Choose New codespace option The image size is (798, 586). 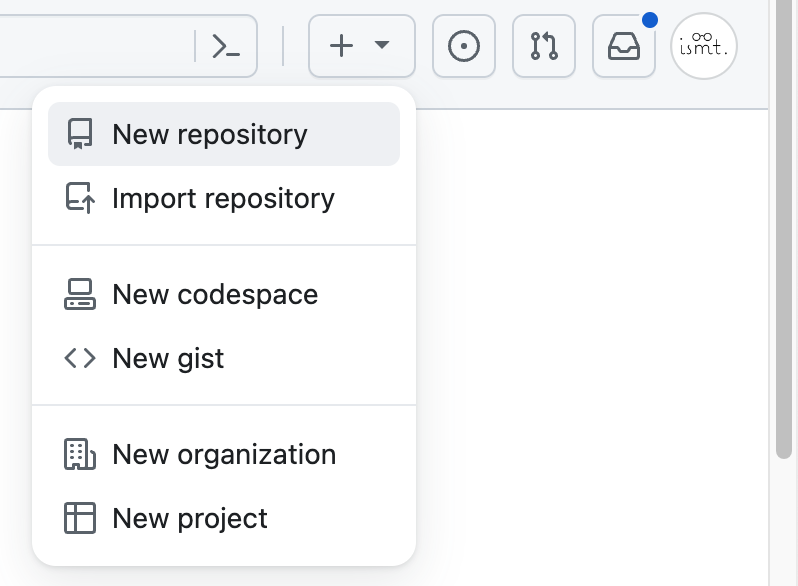tap(224, 294)
